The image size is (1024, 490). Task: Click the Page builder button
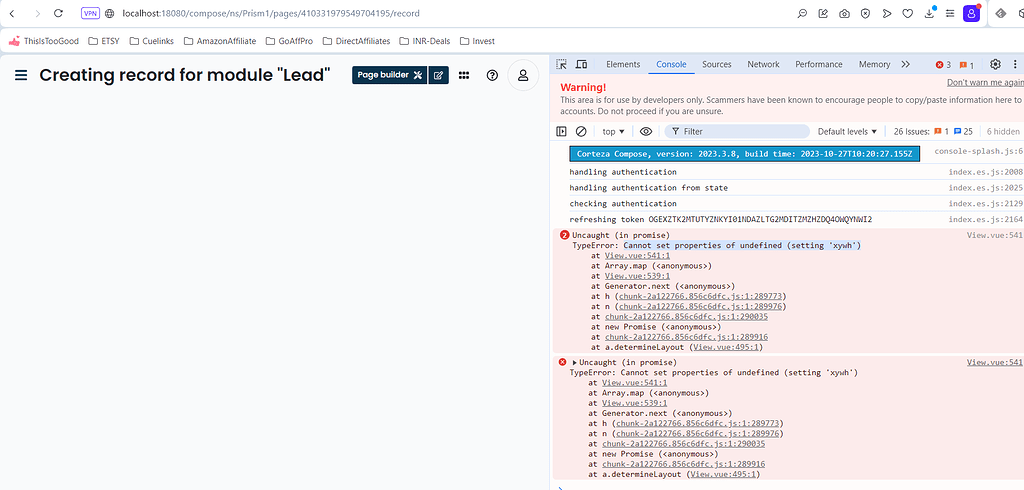[x=389, y=75]
